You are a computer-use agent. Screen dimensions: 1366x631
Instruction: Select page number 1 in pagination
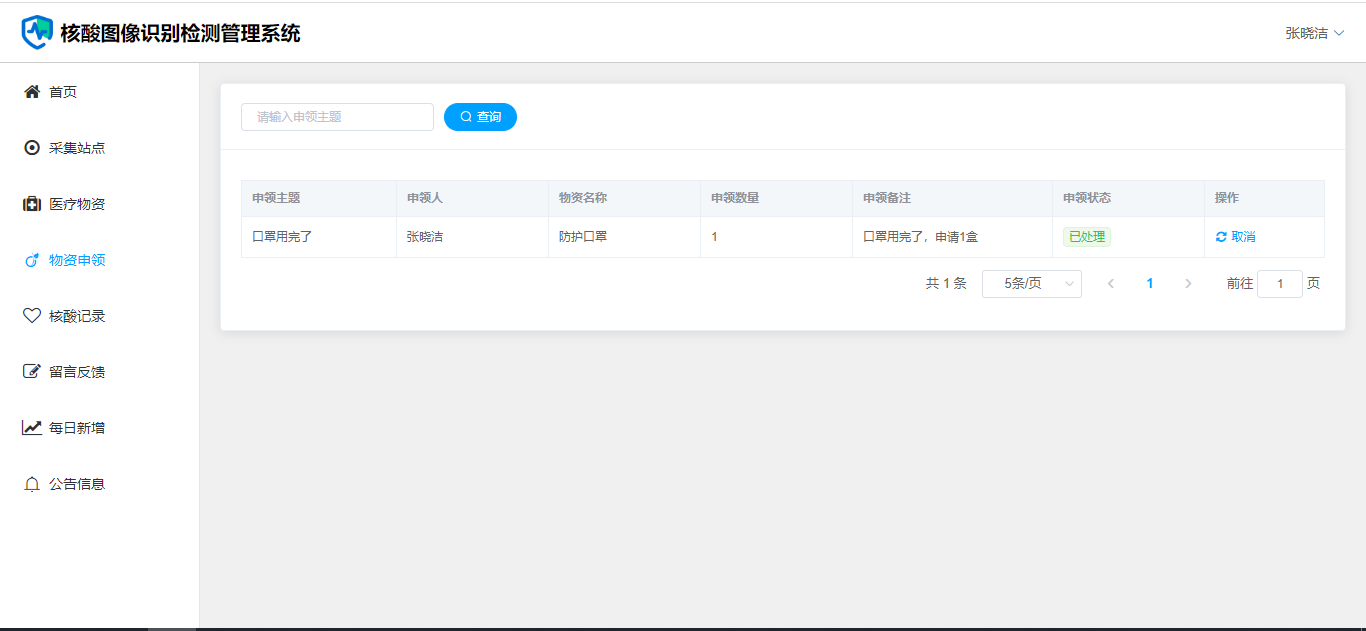1149,284
